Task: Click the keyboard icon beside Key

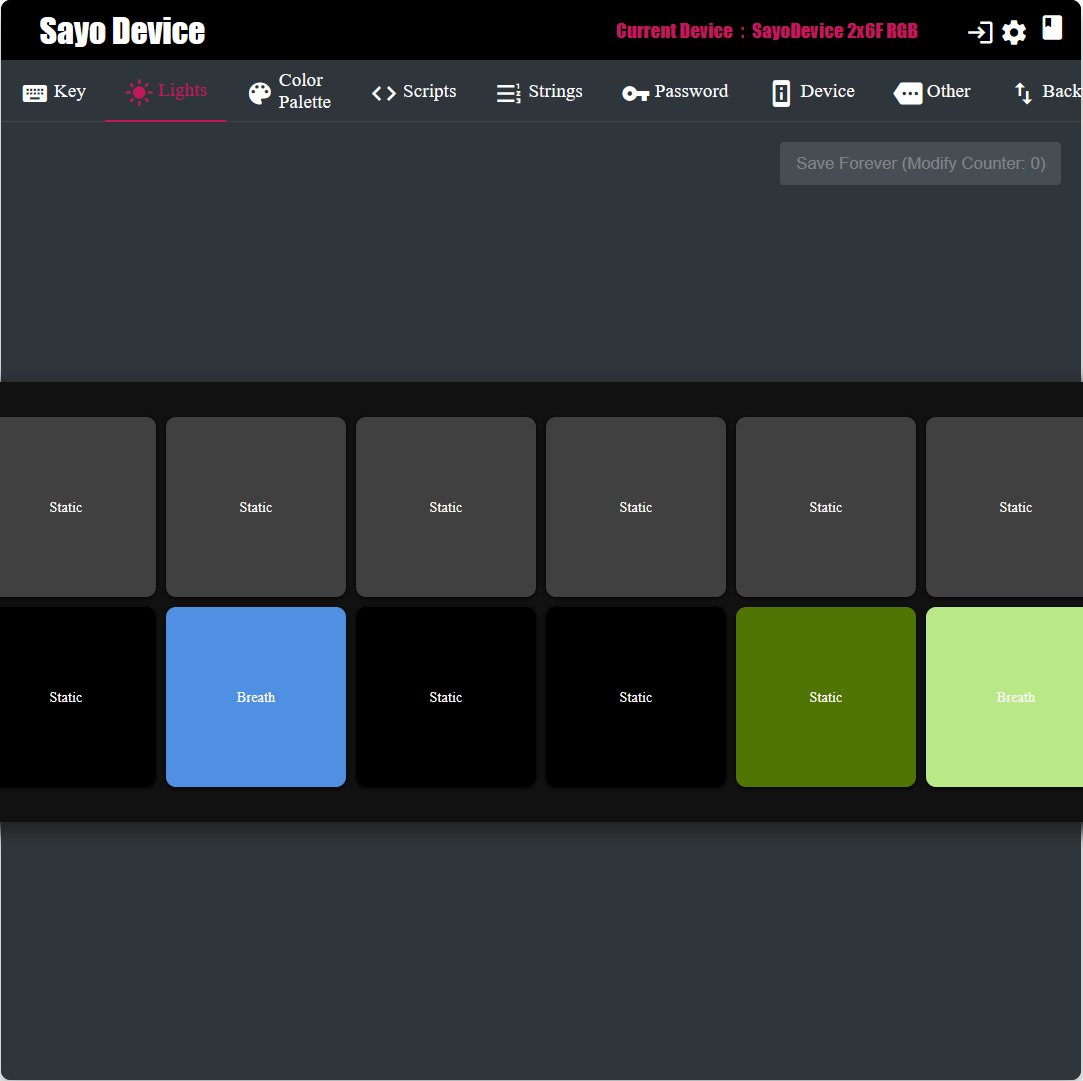Action: click(x=35, y=93)
